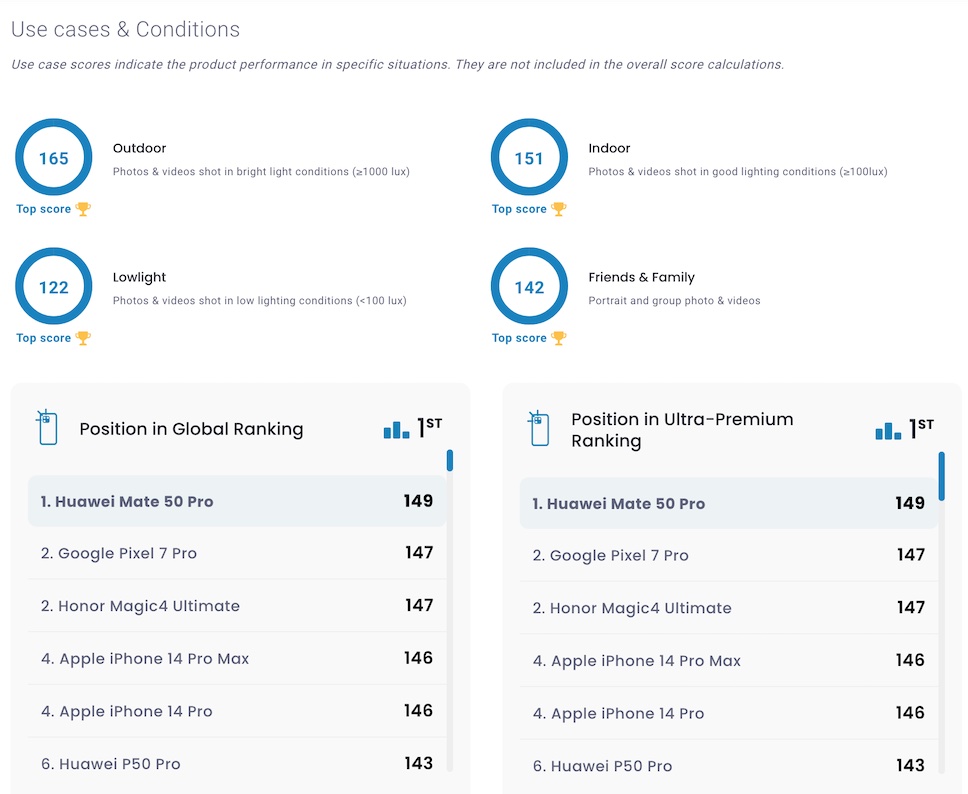The height and width of the screenshot is (794, 968).
Task: Click Top score label under Lowlight
Action: (x=43, y=338)
